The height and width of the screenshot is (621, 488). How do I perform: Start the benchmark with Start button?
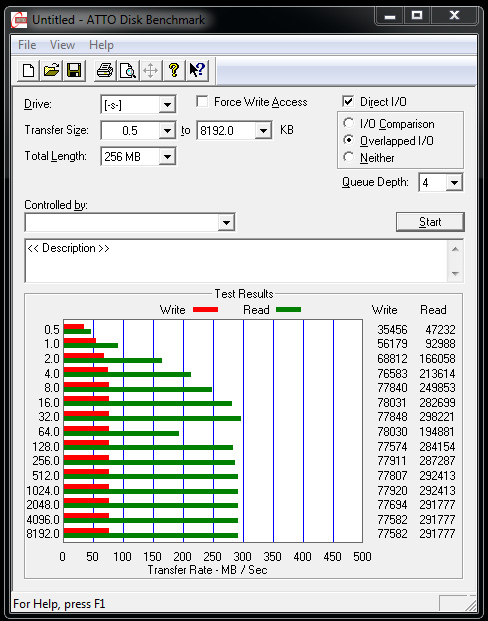[x=430, y=222]
